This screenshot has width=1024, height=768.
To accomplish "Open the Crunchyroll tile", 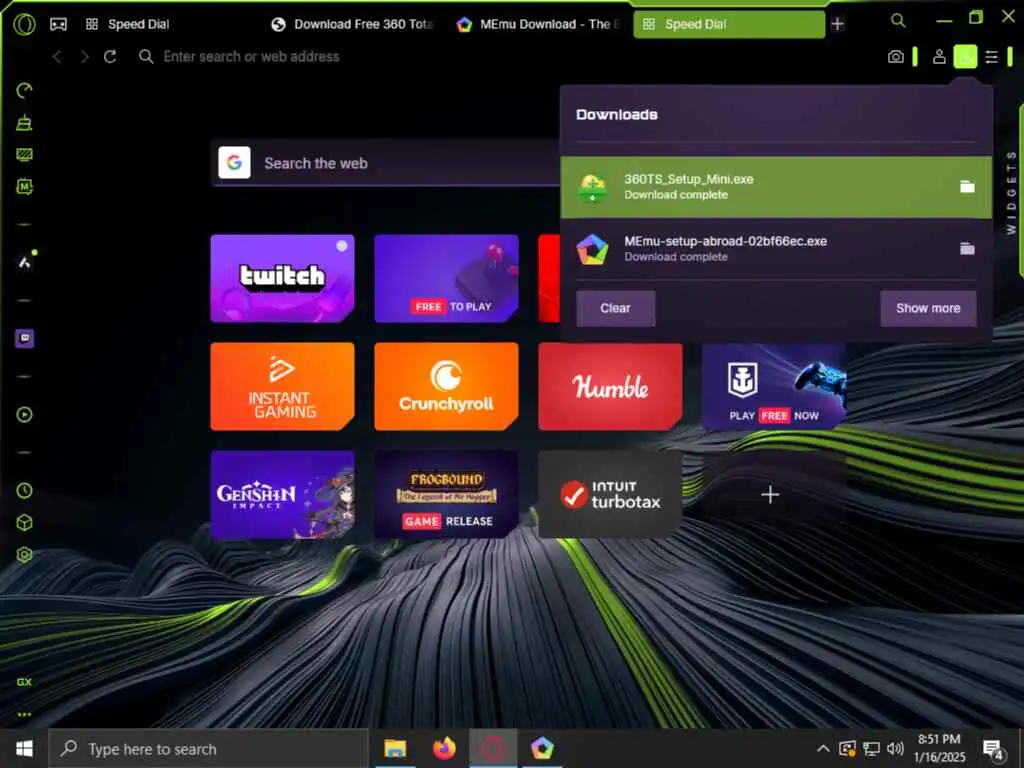I will pos(446,387).
